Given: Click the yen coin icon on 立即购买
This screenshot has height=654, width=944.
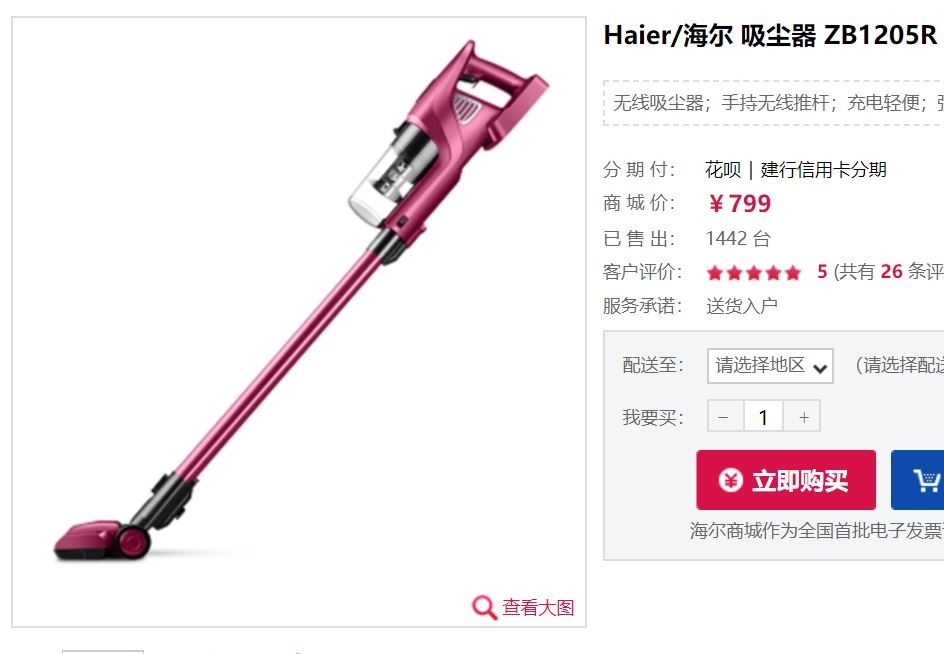Looking at the screenshot, I should pyautogui.click(x=730, y=480).
